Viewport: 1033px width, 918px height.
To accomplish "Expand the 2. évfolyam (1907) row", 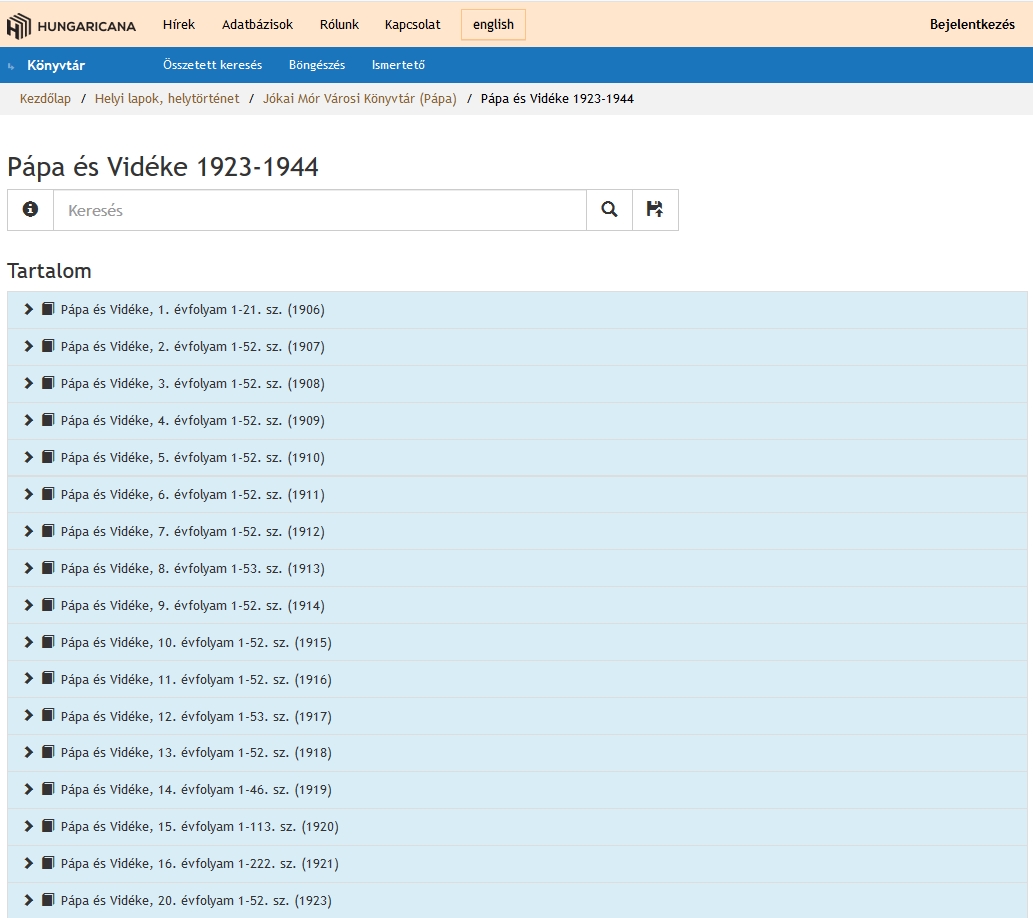I will 28,346.
